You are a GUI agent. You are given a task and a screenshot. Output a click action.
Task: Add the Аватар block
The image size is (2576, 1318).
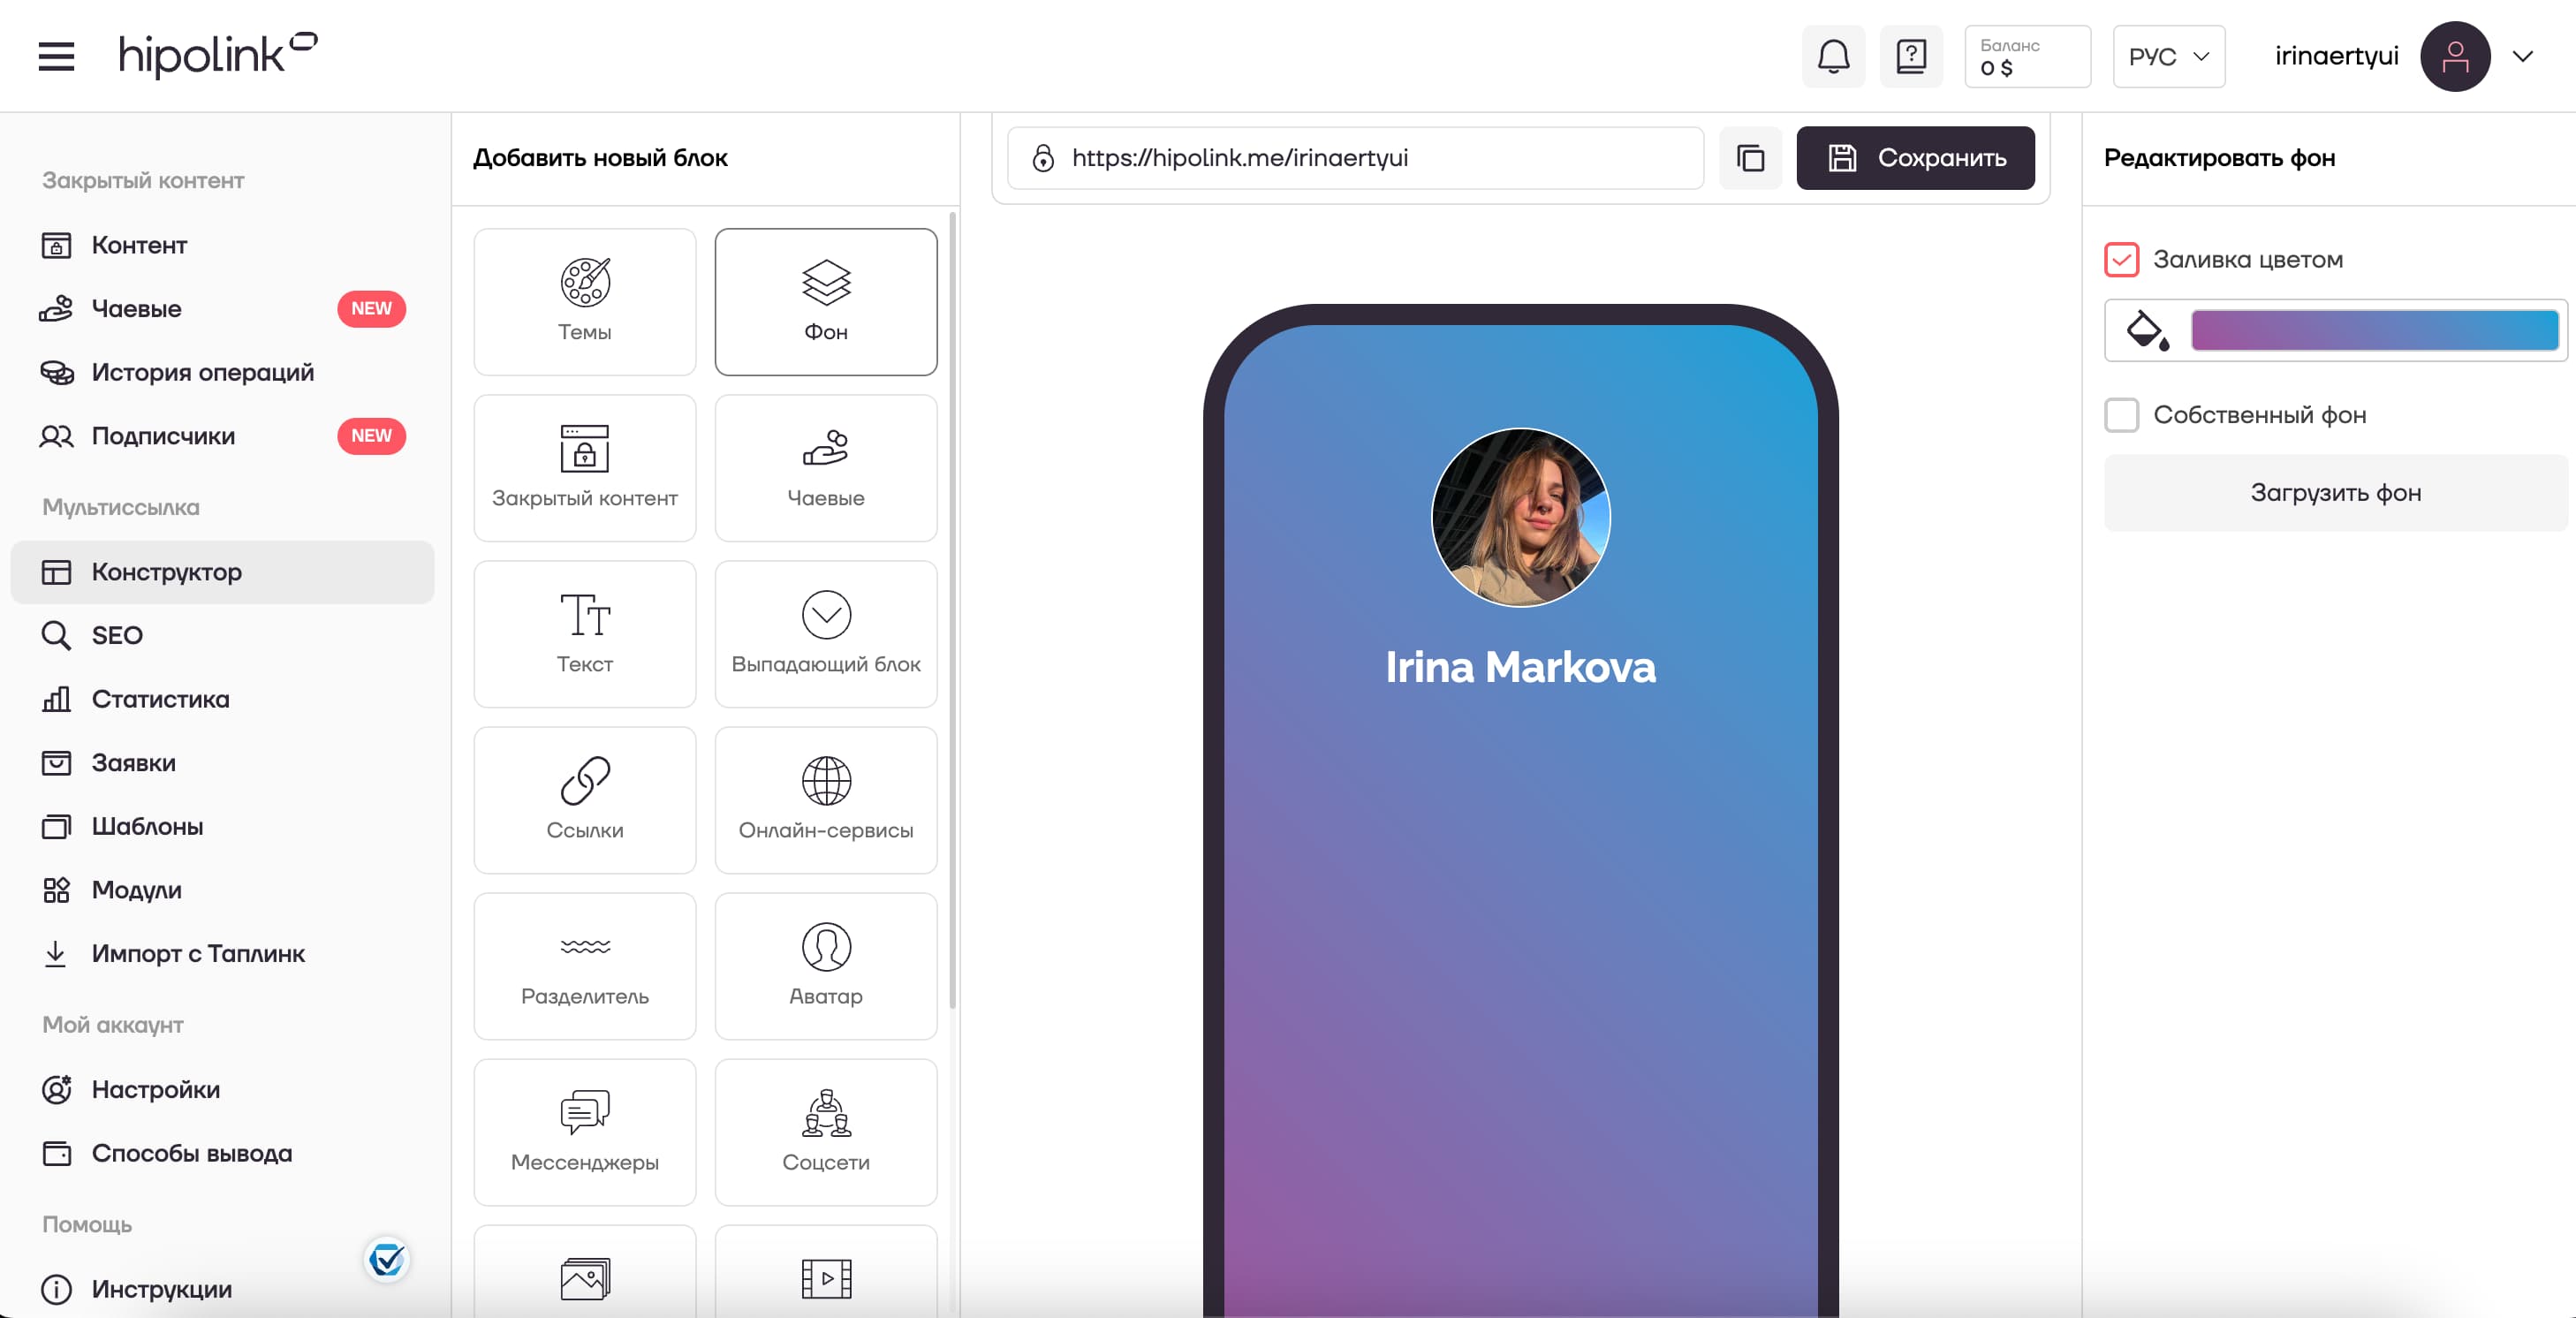[826, 966]
